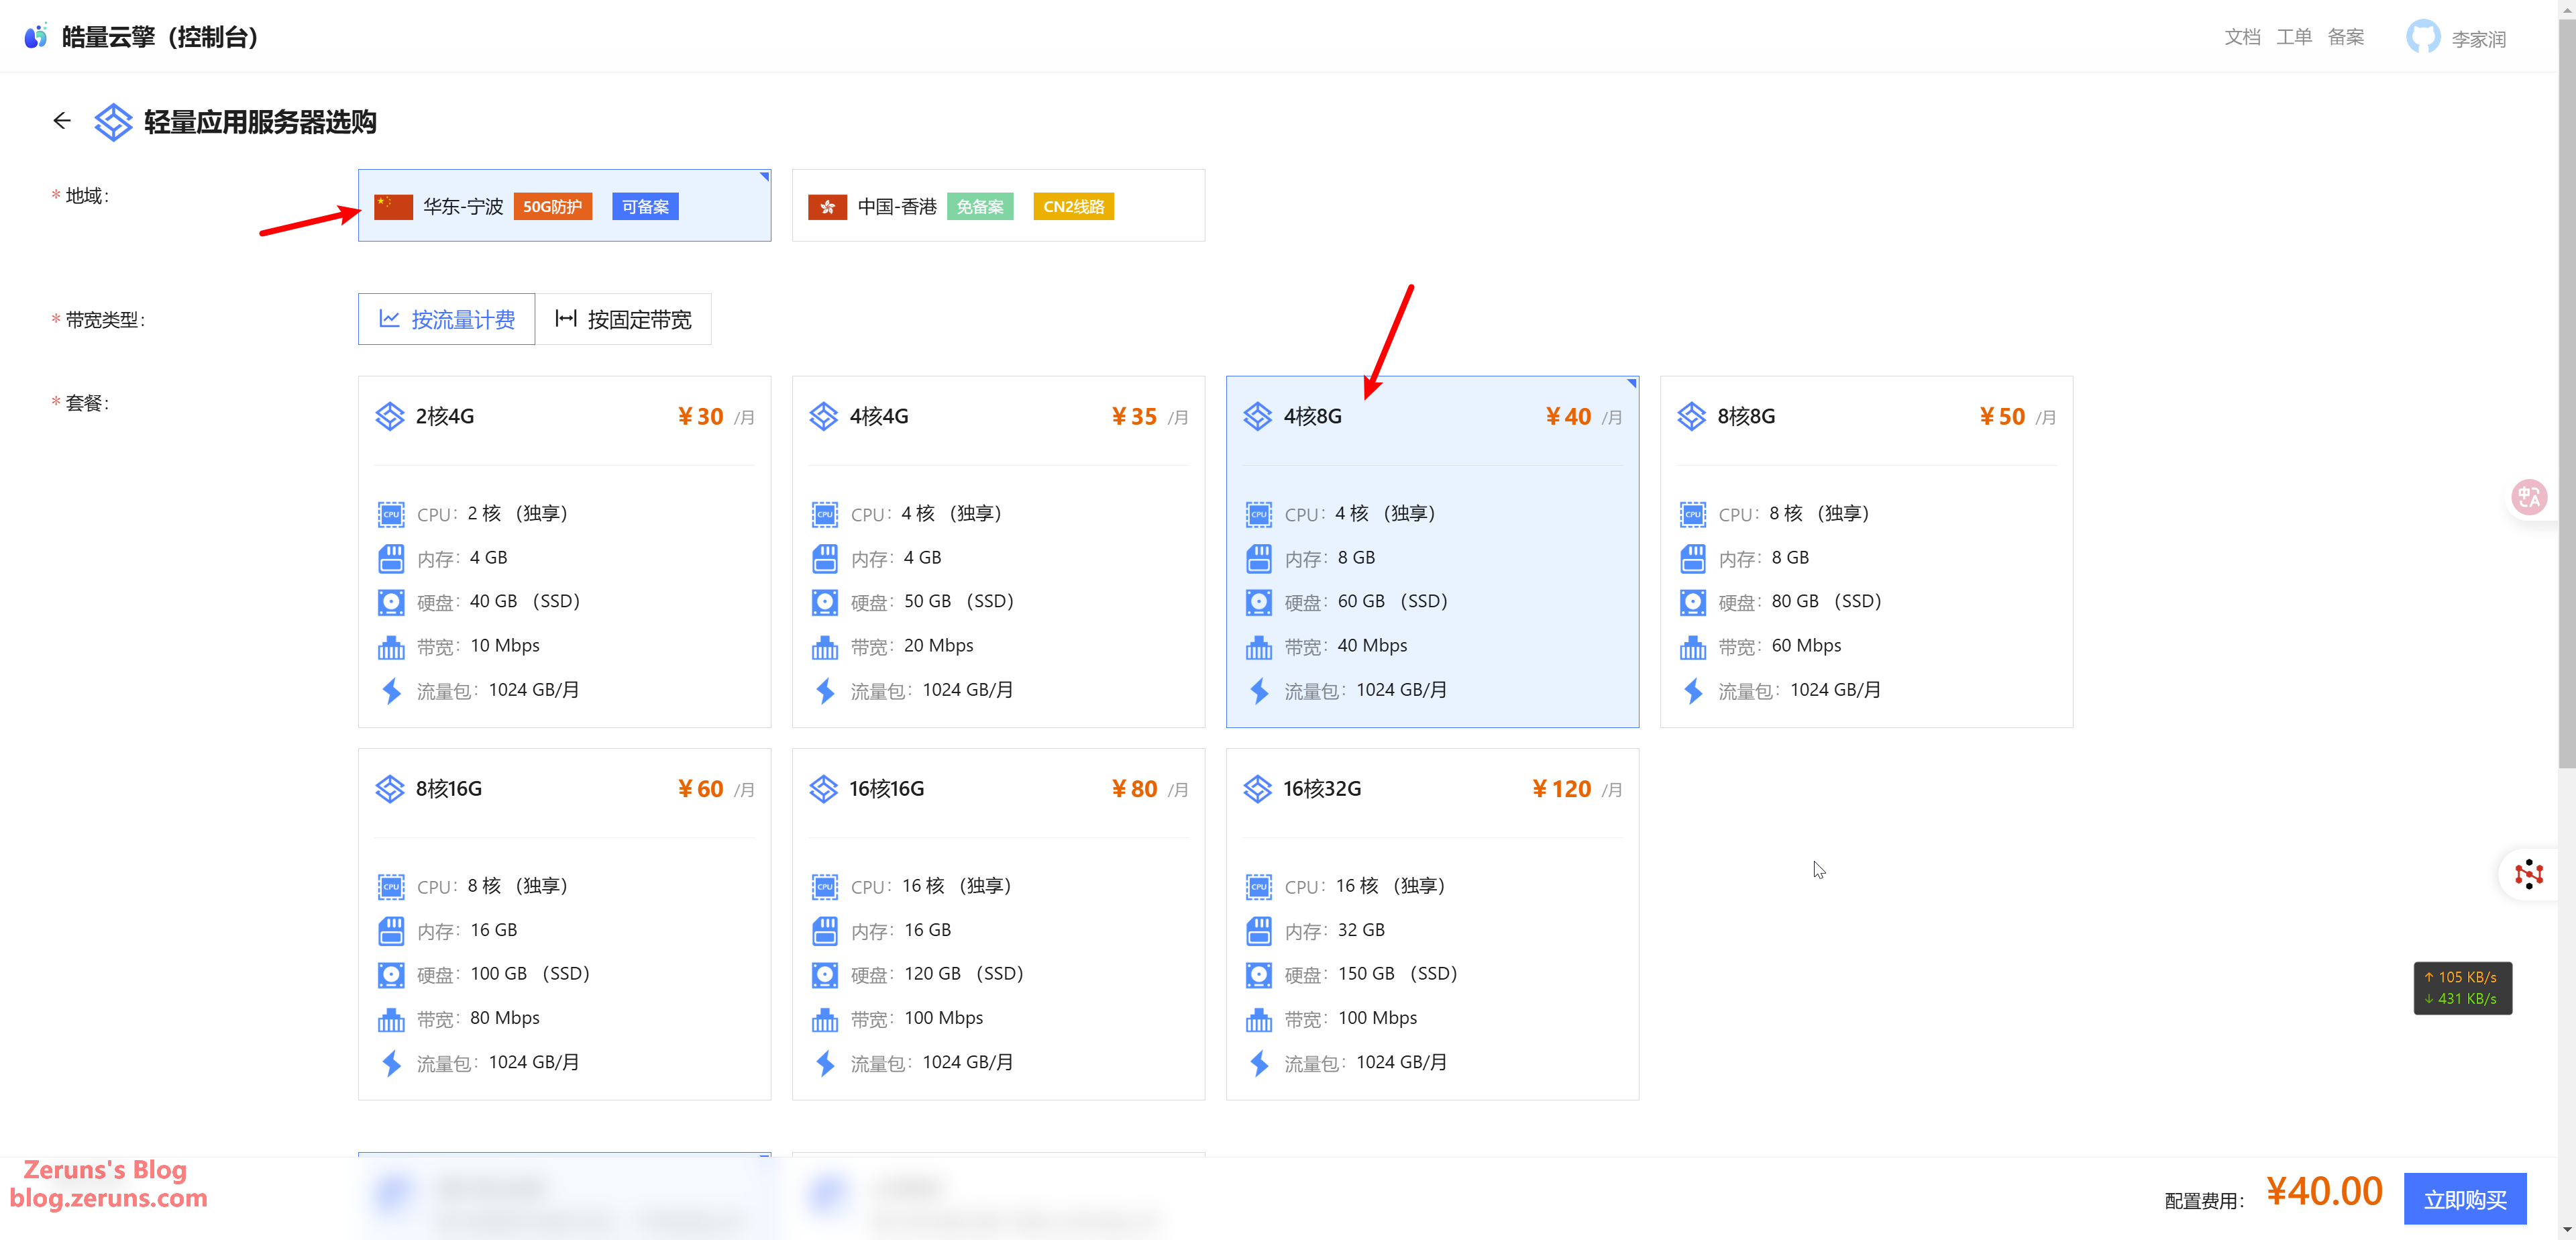
Task: Click the 皓量云擎 logo icon
Action: click(36, 37)
